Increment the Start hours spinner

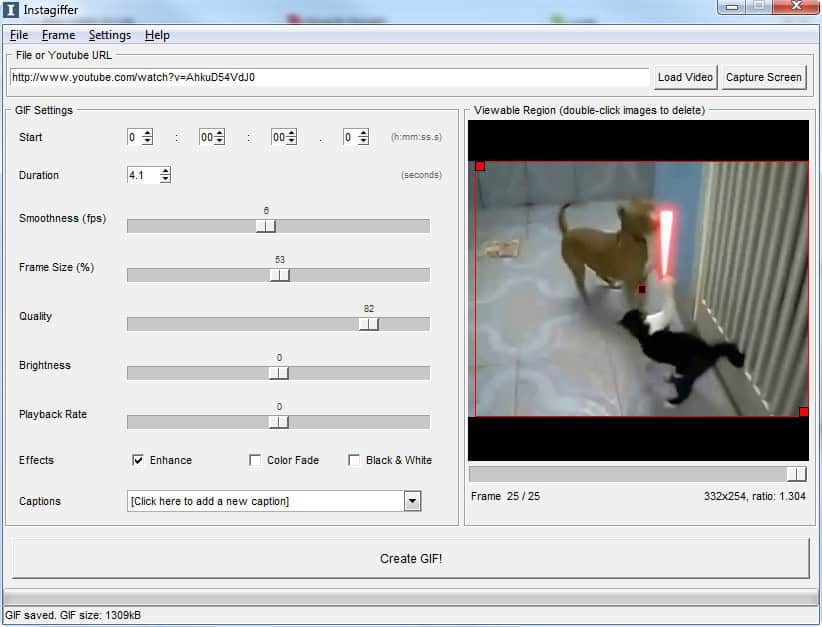coord(147,133)
